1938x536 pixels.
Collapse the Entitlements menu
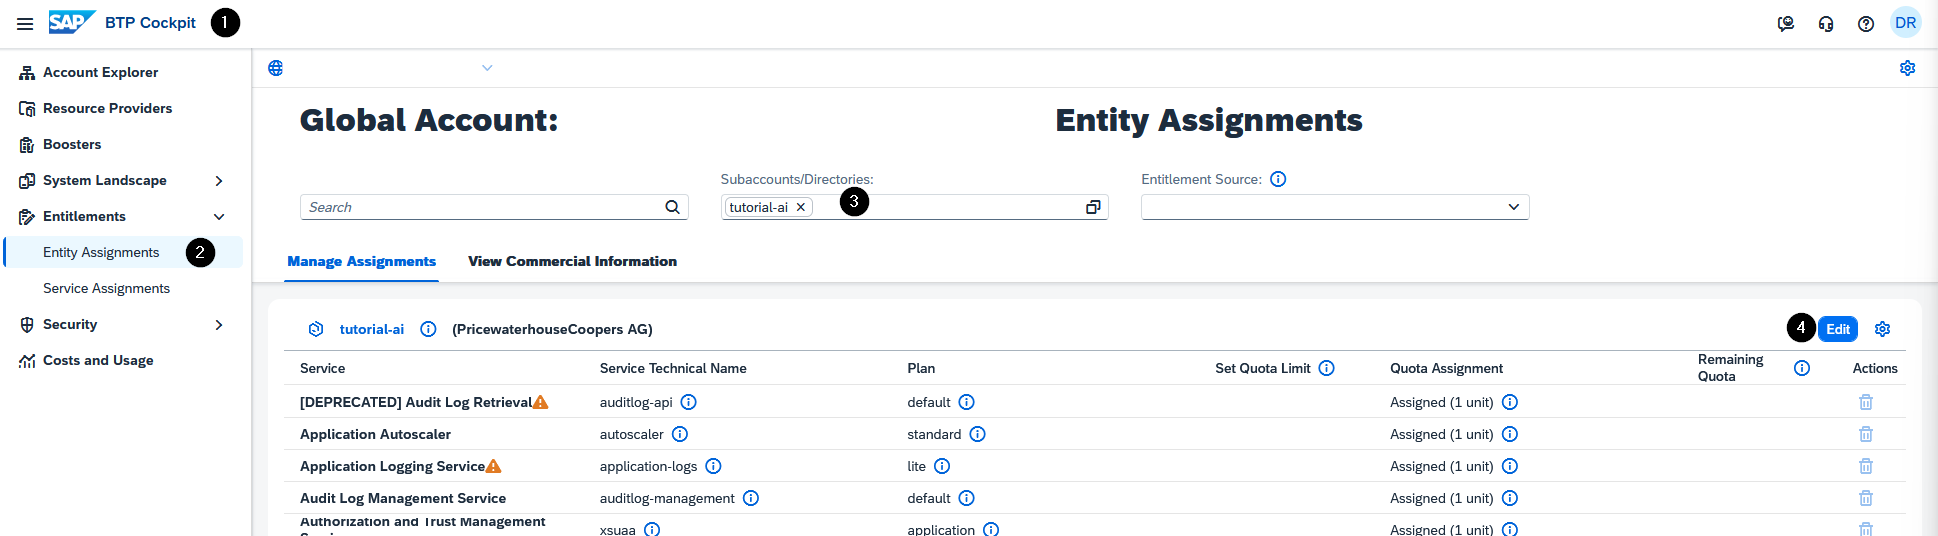[219, 217]
